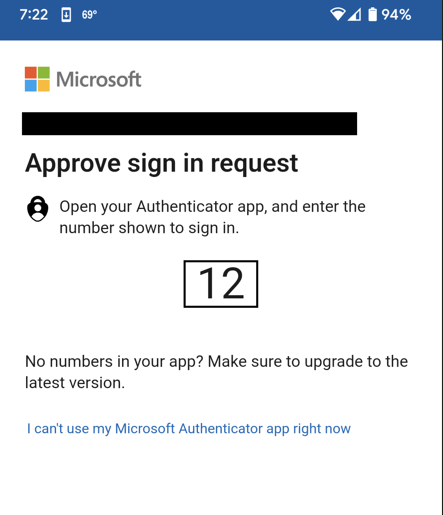Viewport: 443px width, 515px height.
Task: Tap the number 12 box
Action: (221, 284)
